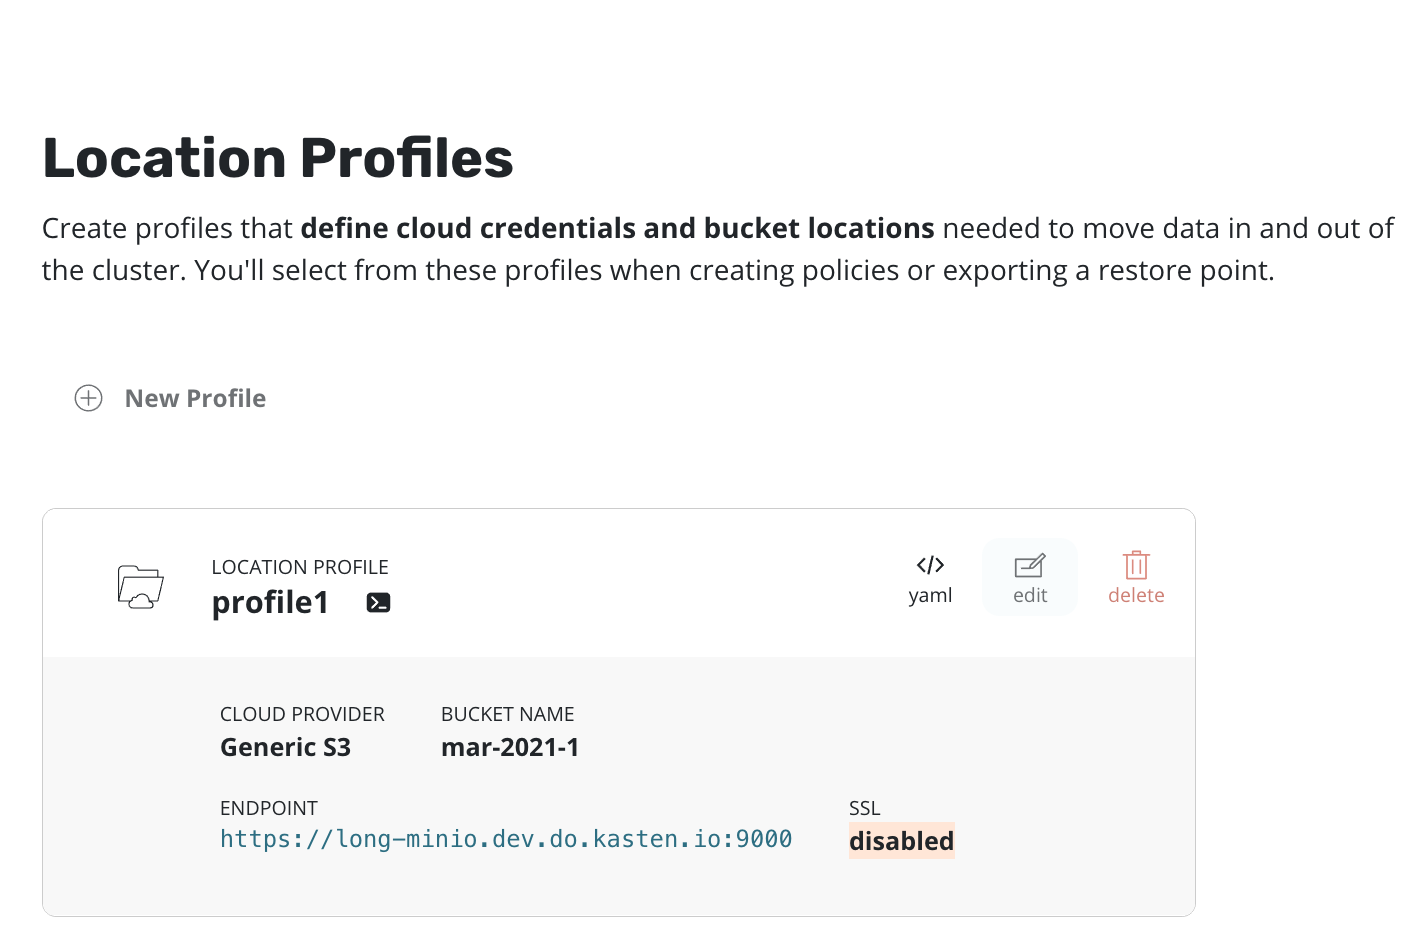Click the CLOUD PROVIDER field label
The width and height of the screenshot is (1421, 936).
pyautogui.click(x=302, y=714)
